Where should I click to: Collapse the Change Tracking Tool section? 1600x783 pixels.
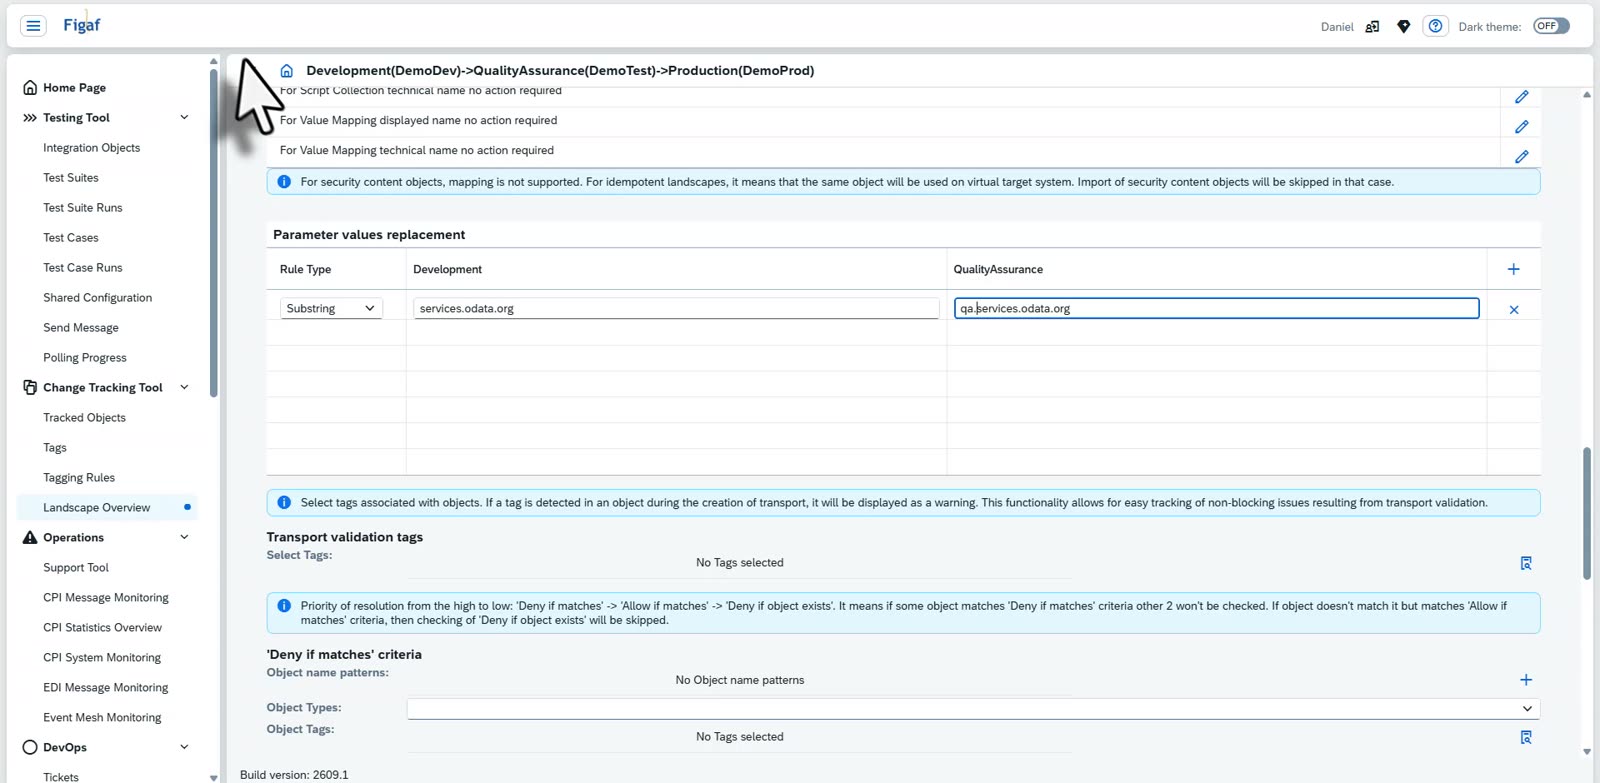pos(184,388)
